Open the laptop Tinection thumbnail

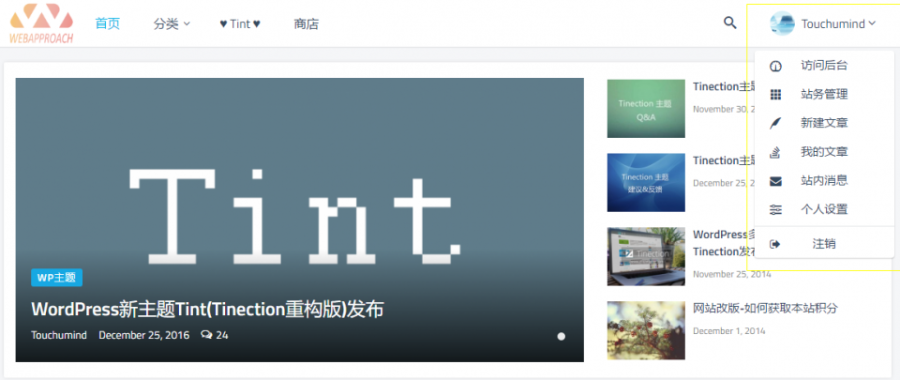pos(646,256)
